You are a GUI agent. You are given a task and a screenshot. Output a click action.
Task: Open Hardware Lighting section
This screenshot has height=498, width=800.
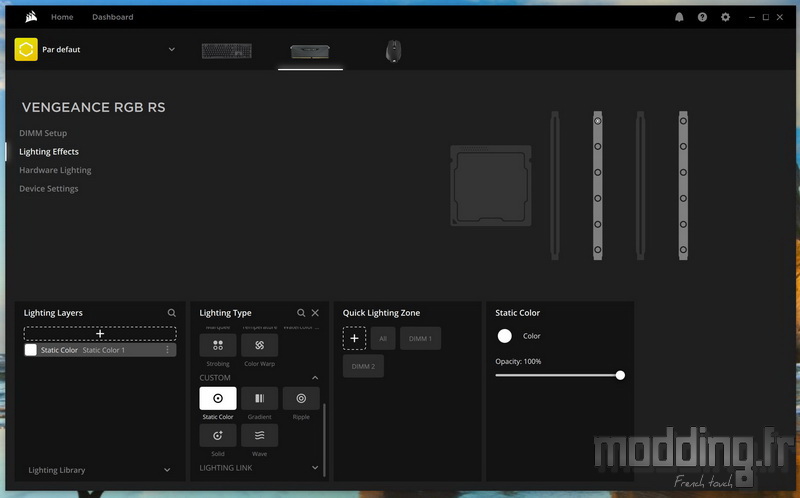(55, 170)
